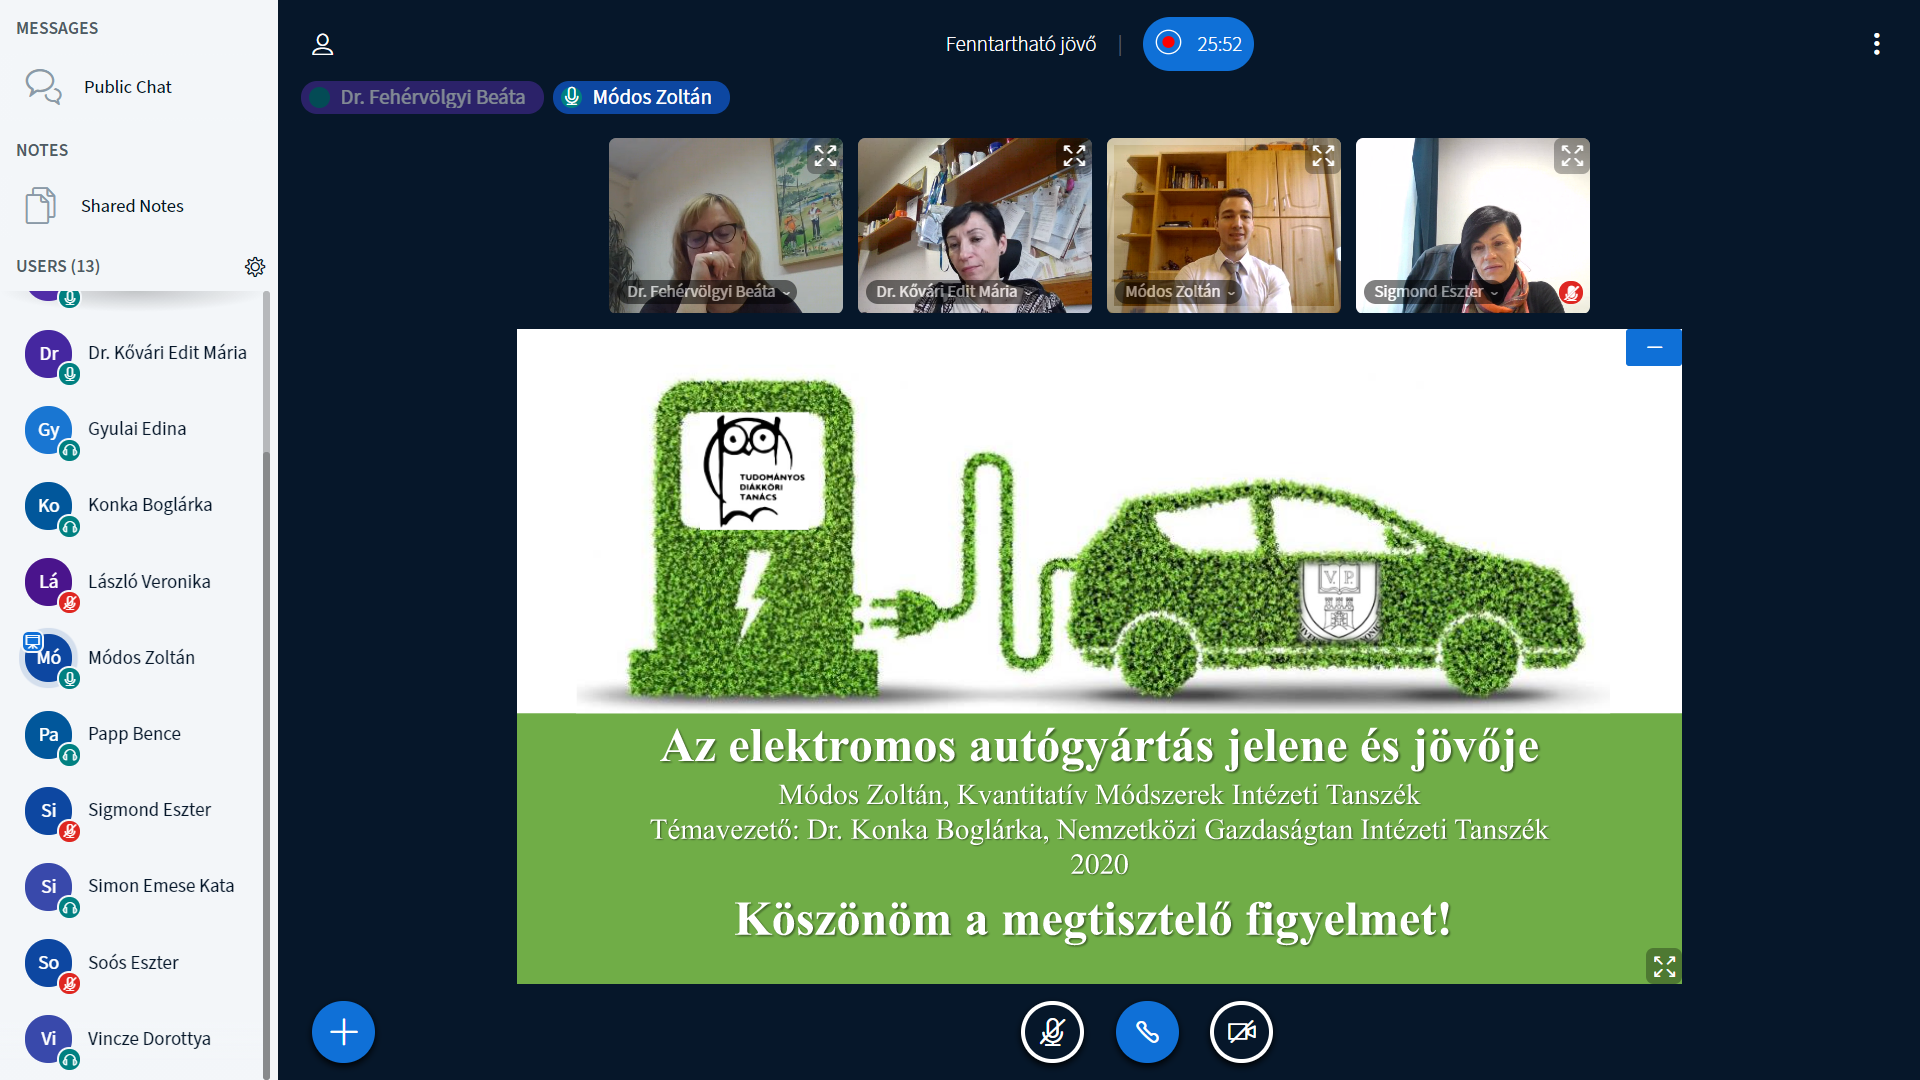Toggle the microphone mute button
This screenshot has height=1080, width=1920.
[x=1051, y=1031]
